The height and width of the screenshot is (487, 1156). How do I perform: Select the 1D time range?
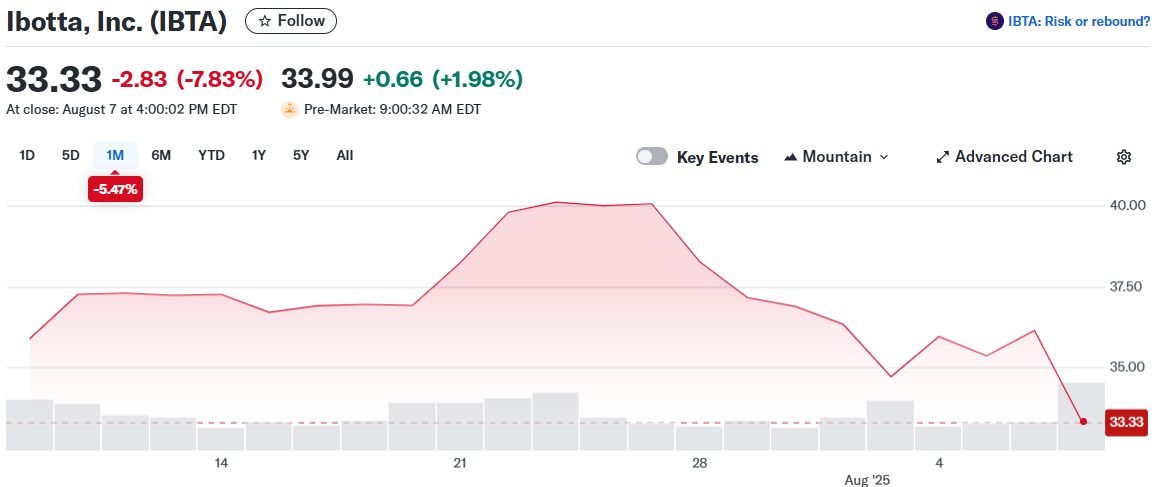coord(27,155)
